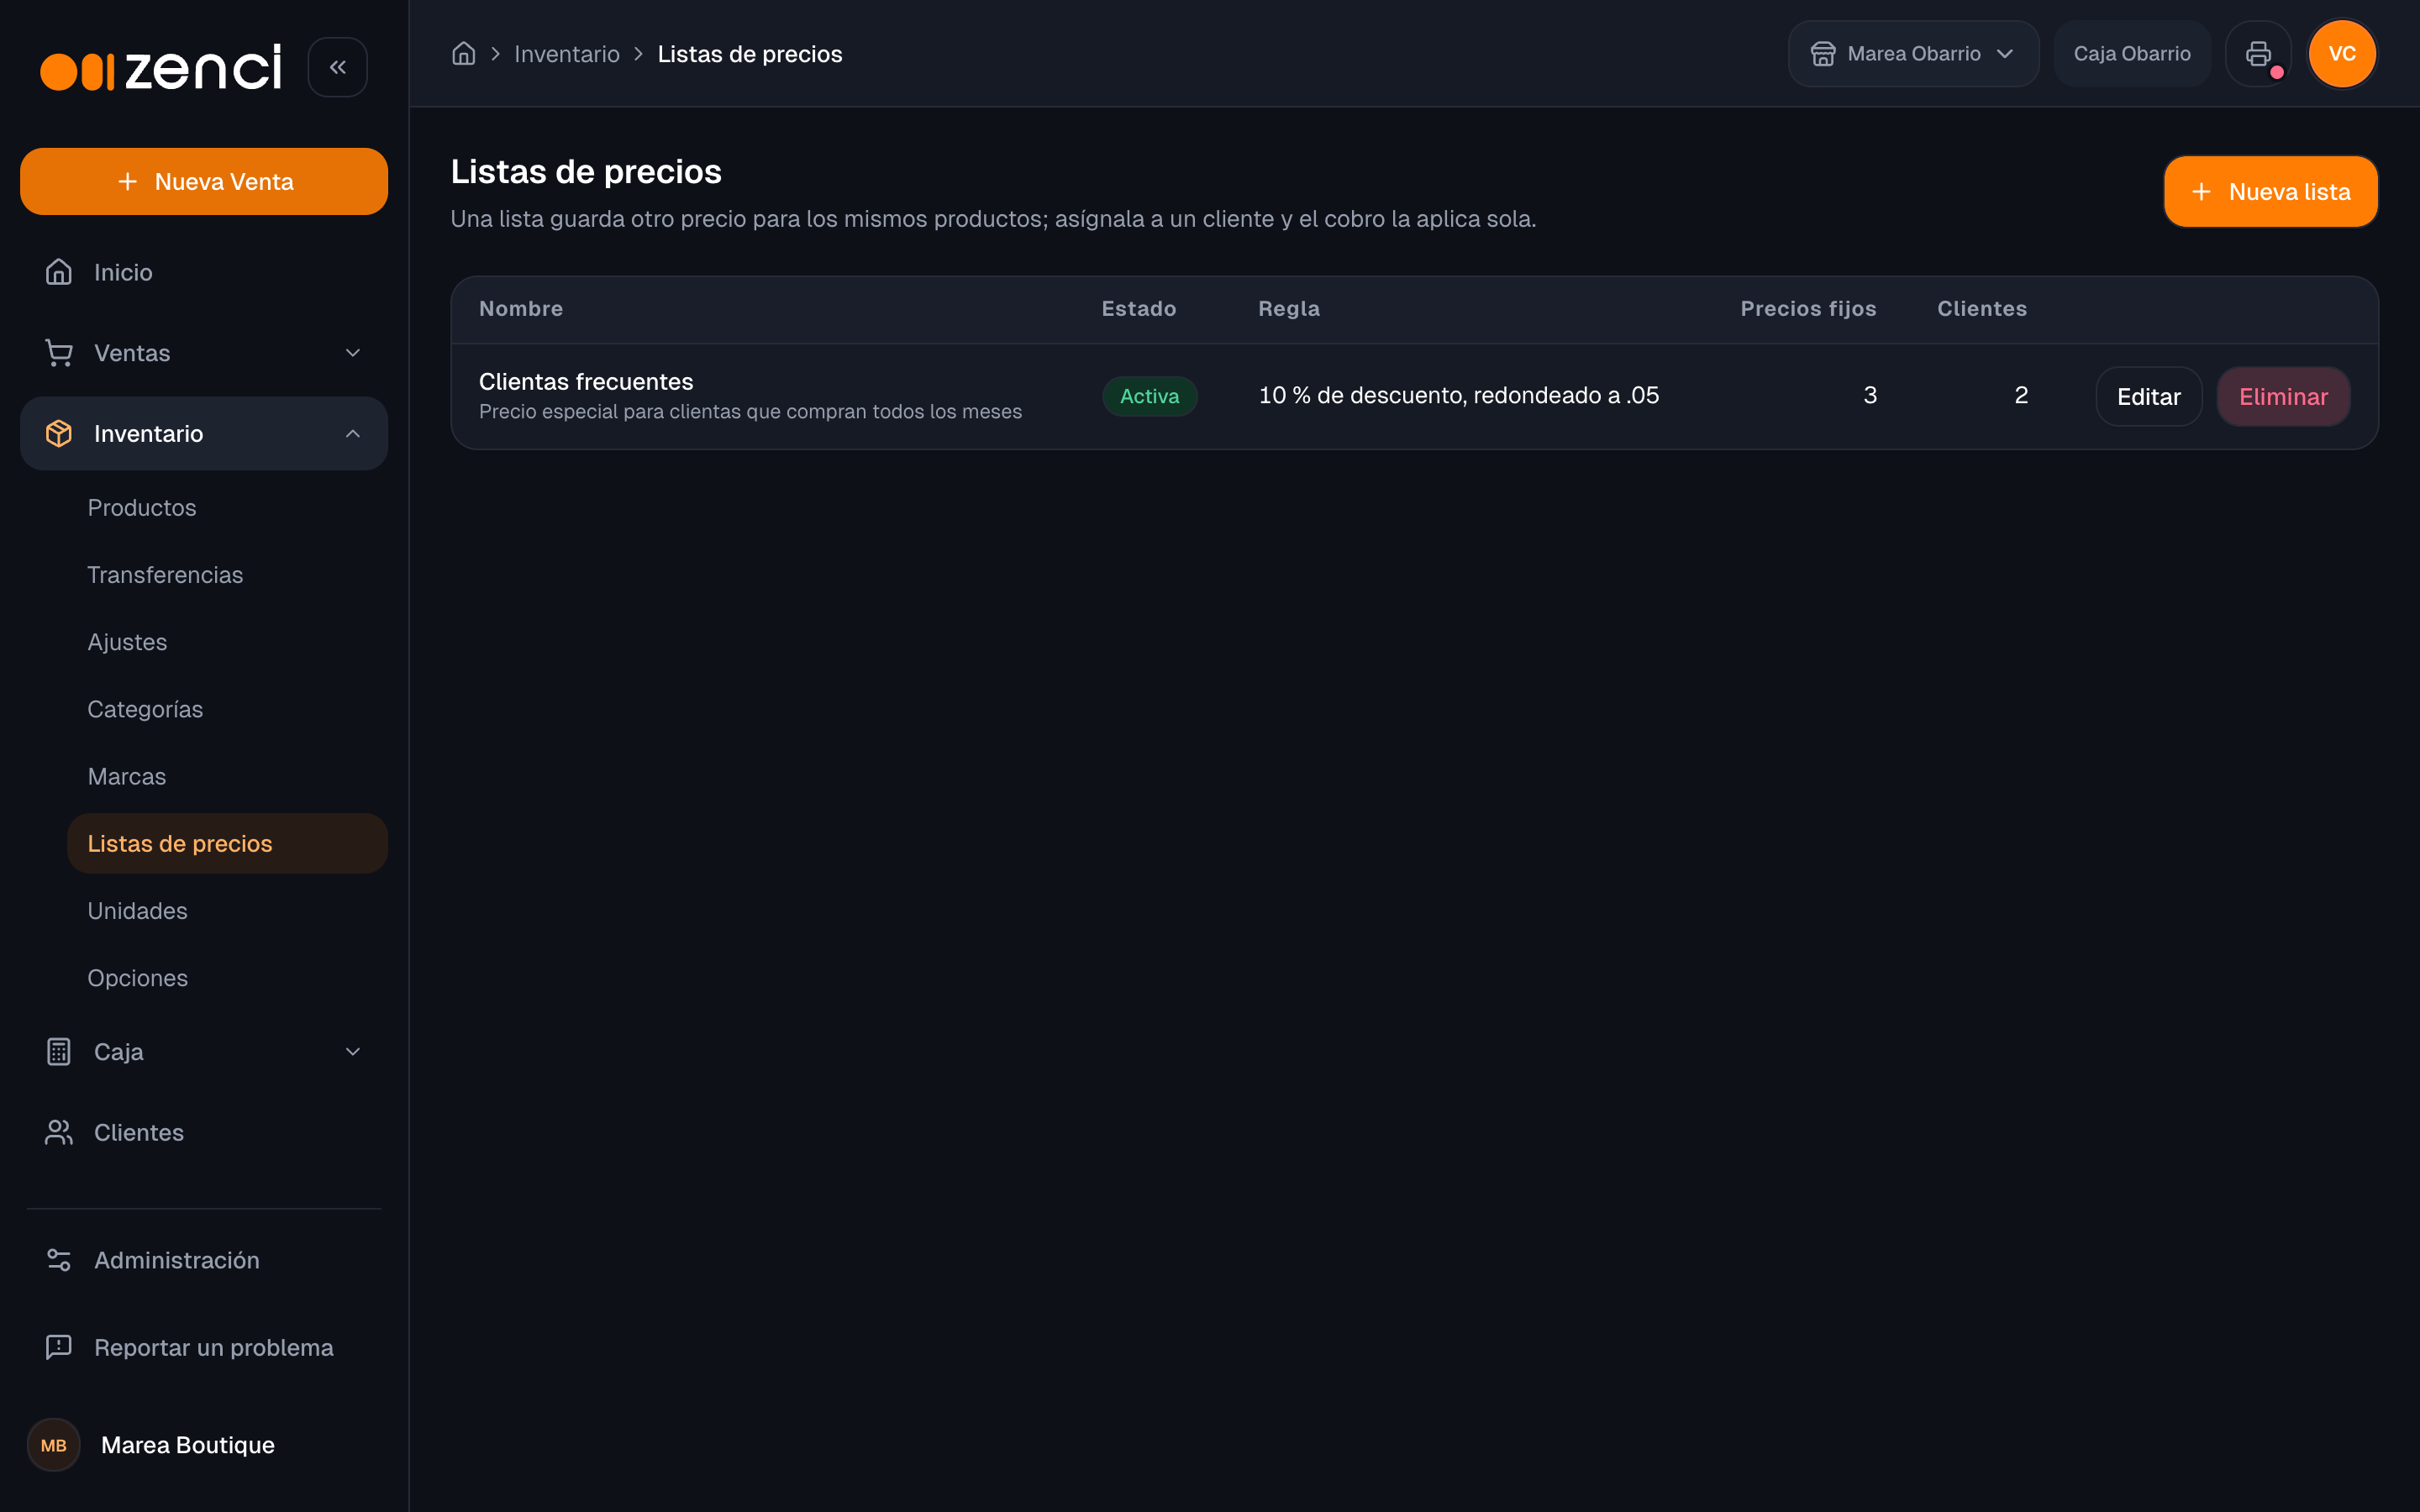Click the Inicio house icon in sidebar
The width and height of the screenshot is (2420, 1512).
[x=59, y=272]
